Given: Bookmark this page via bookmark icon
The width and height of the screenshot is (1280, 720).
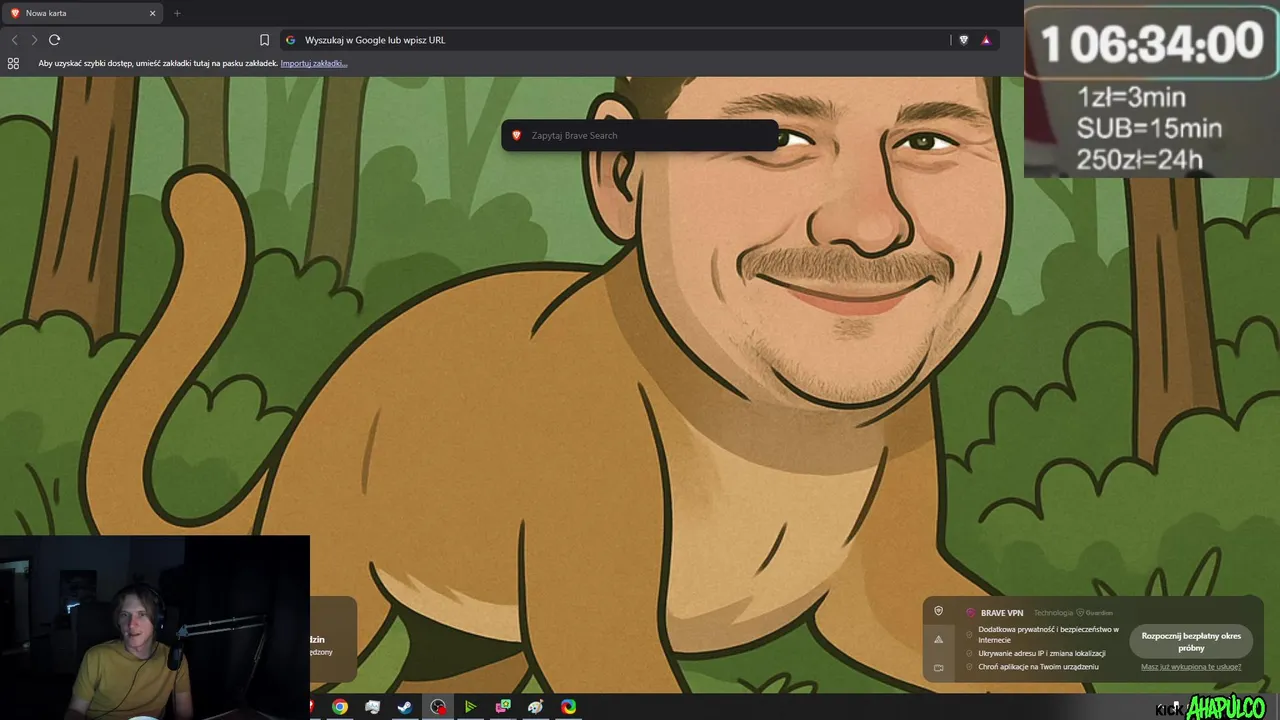Looking at the screenshot, I should coord(264,40).
